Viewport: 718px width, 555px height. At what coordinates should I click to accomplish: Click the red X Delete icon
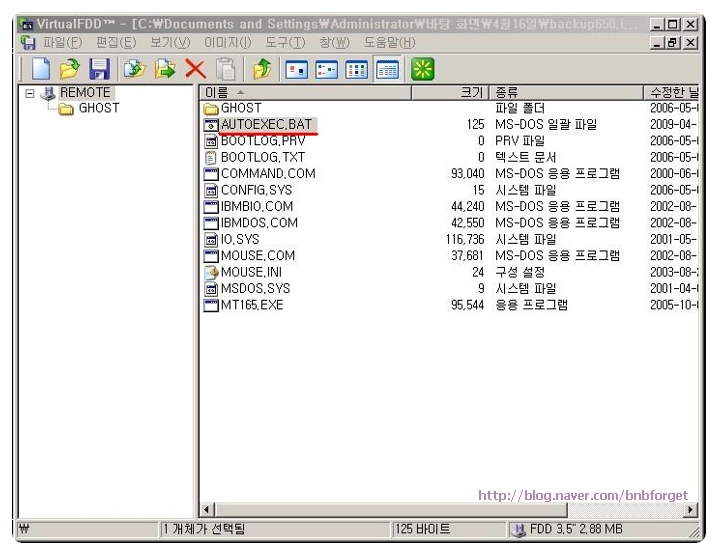(196, 69)
